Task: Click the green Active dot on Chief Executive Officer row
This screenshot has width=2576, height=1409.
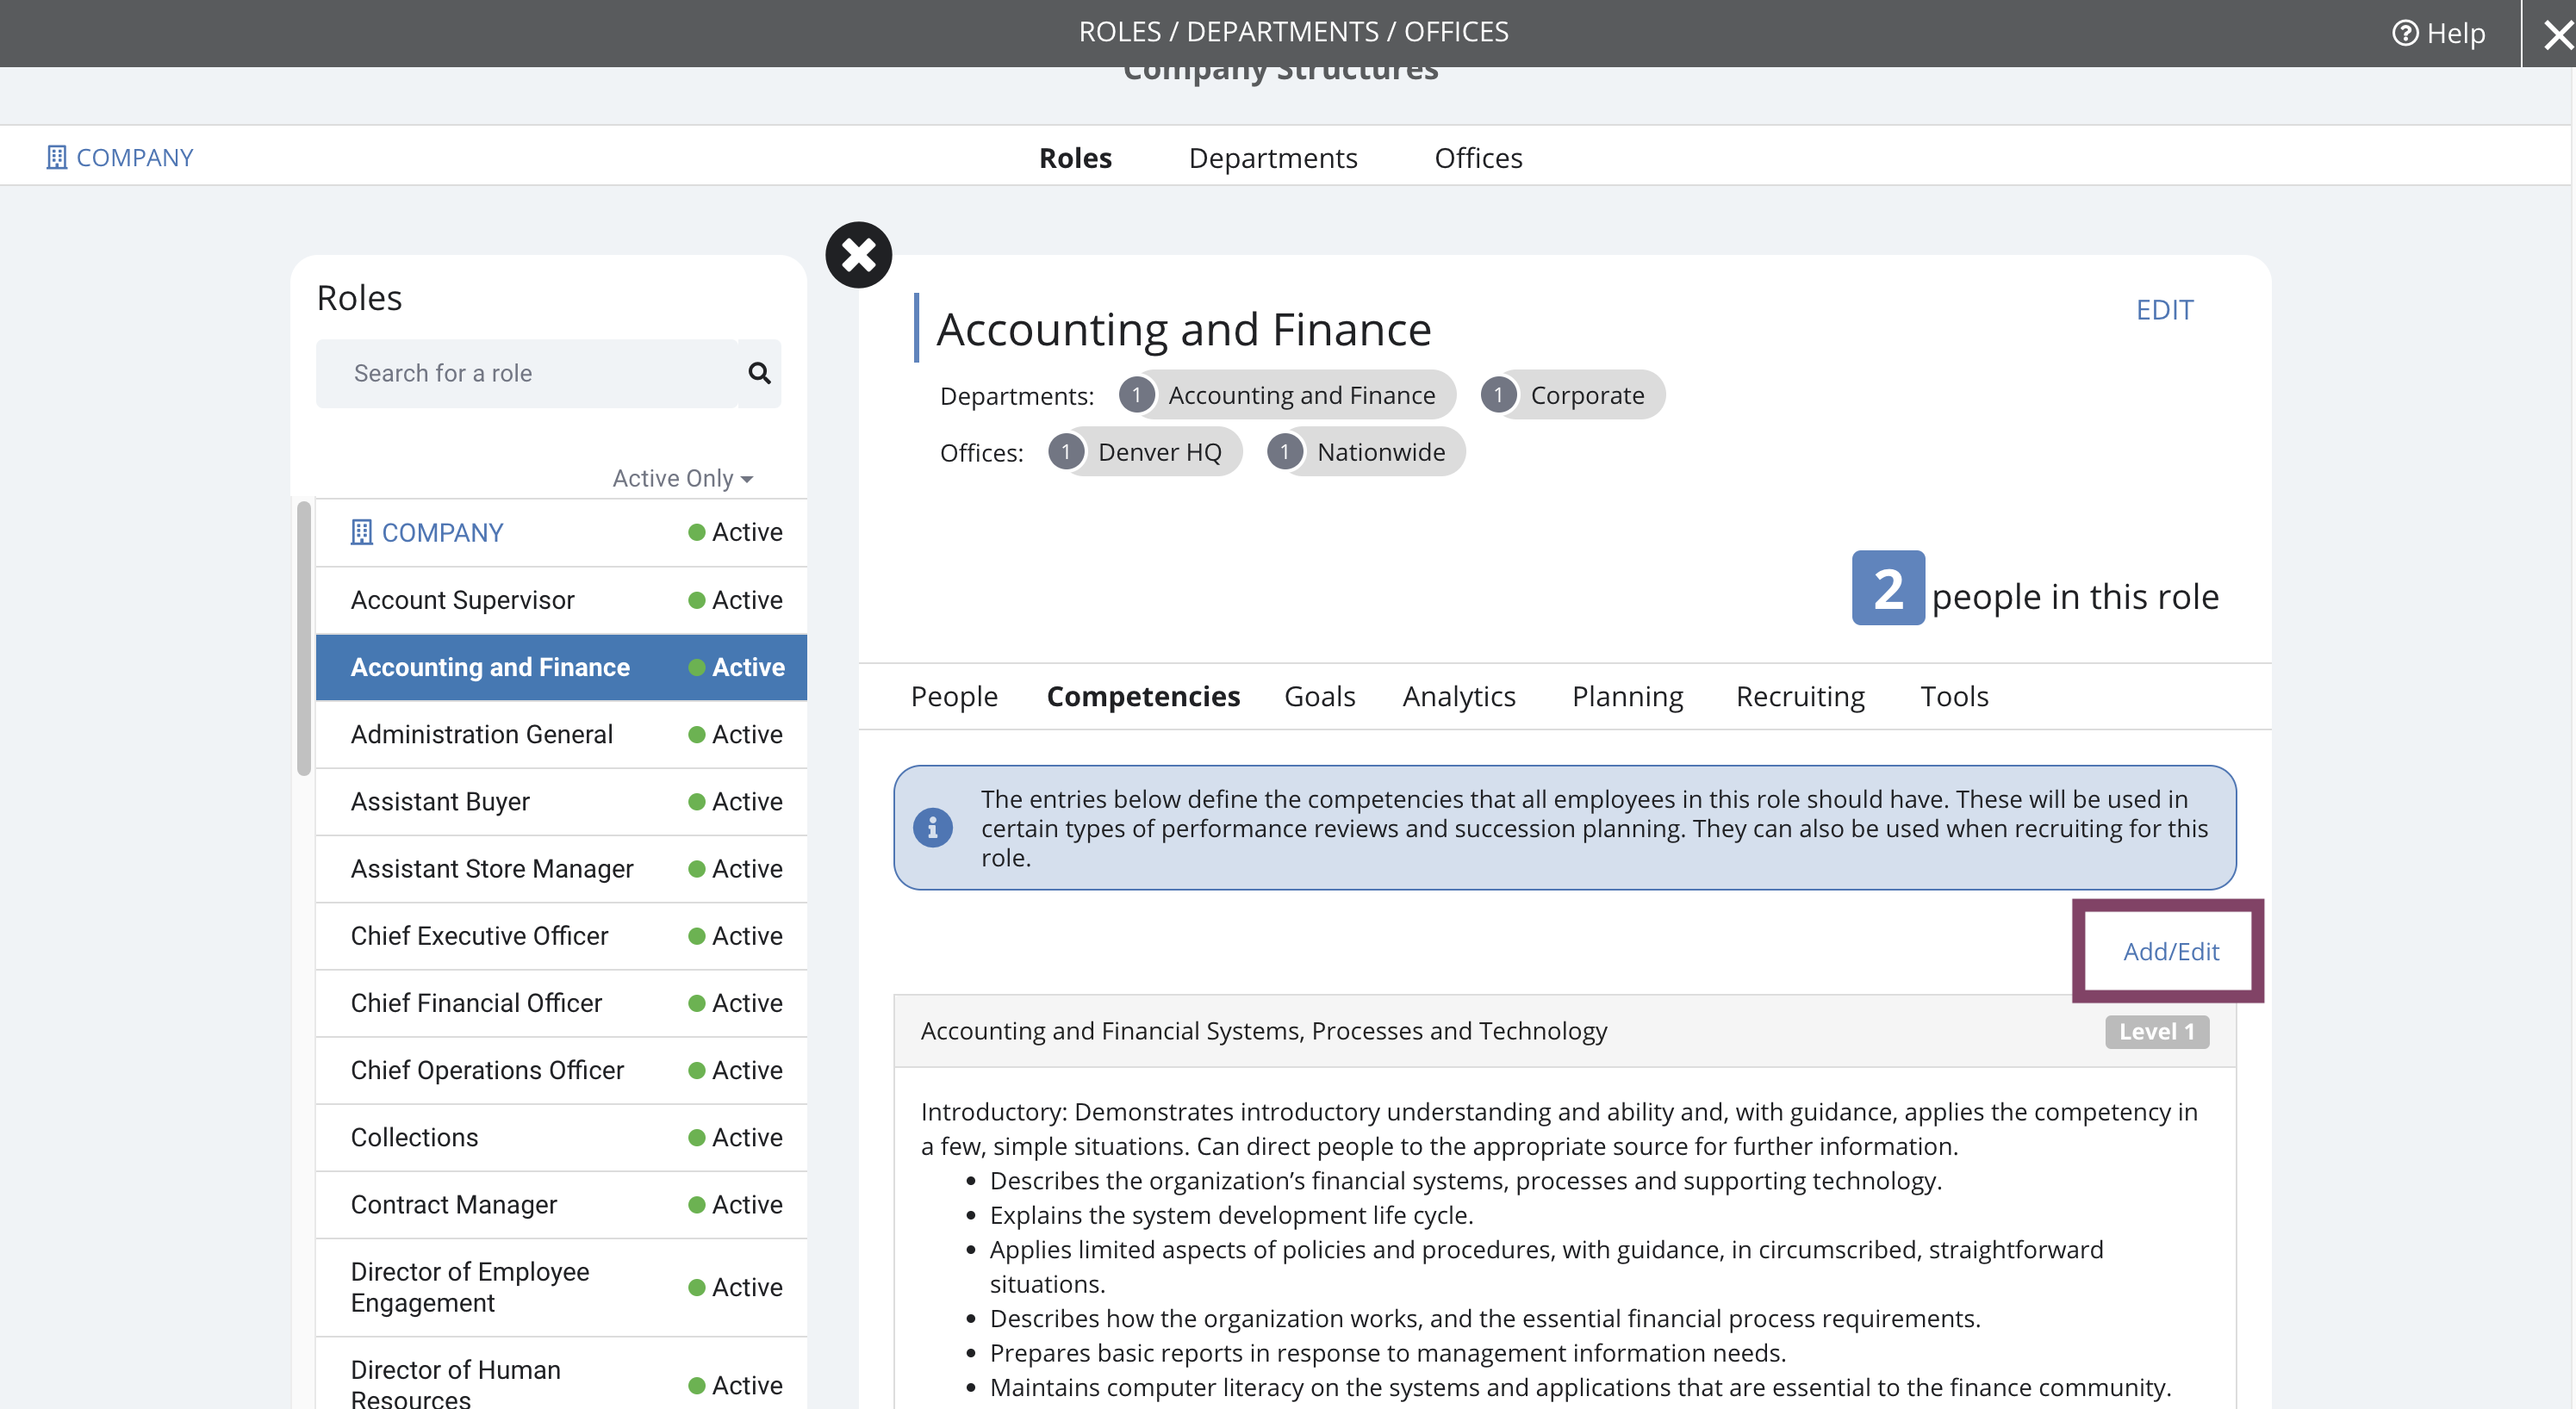Action: click(697, 936)
